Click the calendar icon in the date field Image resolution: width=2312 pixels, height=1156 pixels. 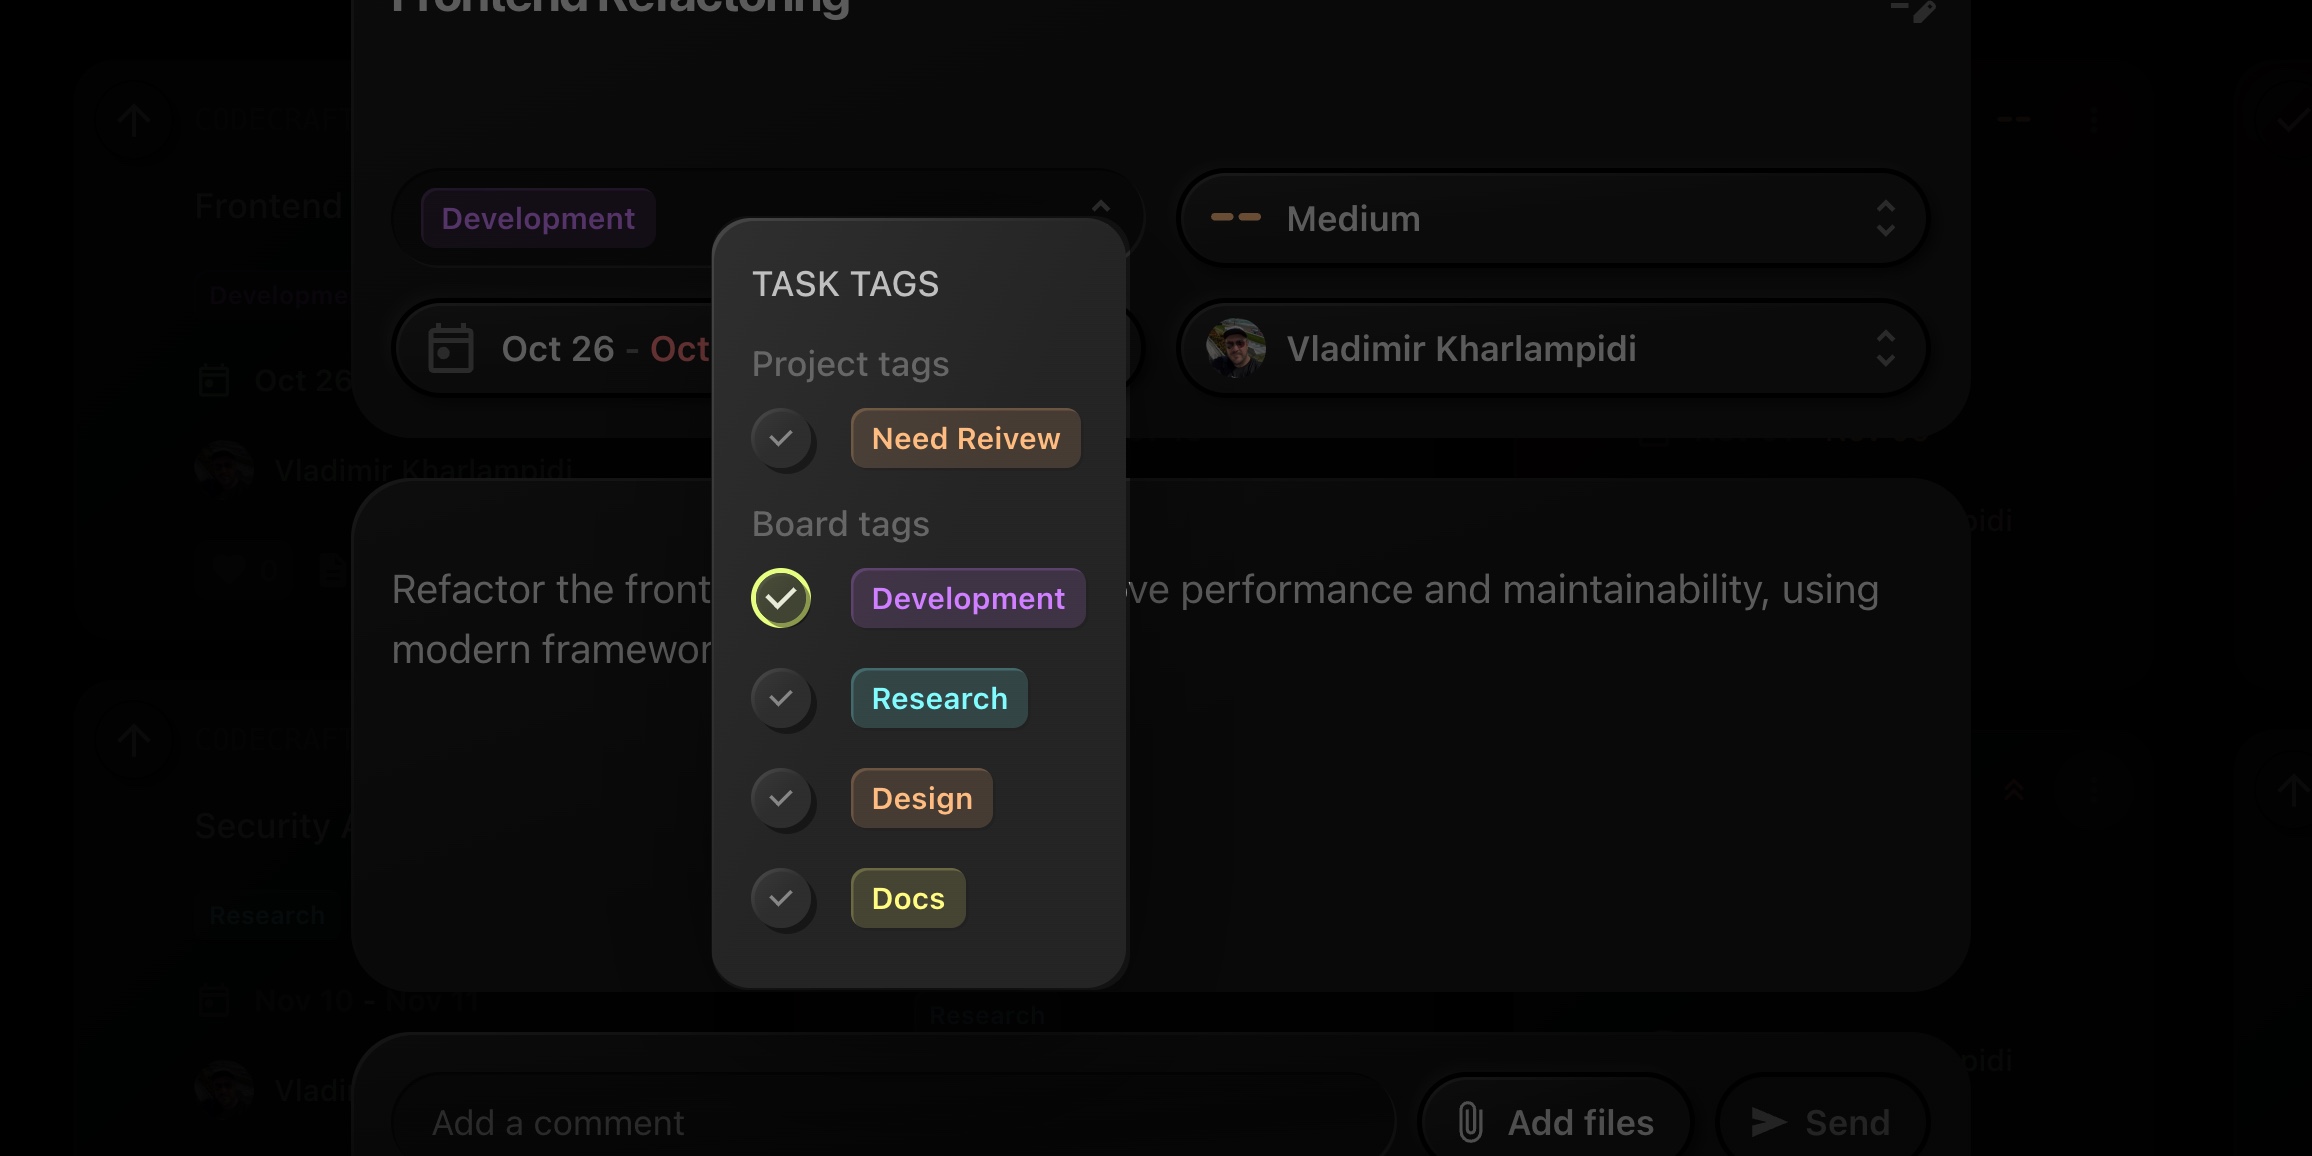pos(449,348)
